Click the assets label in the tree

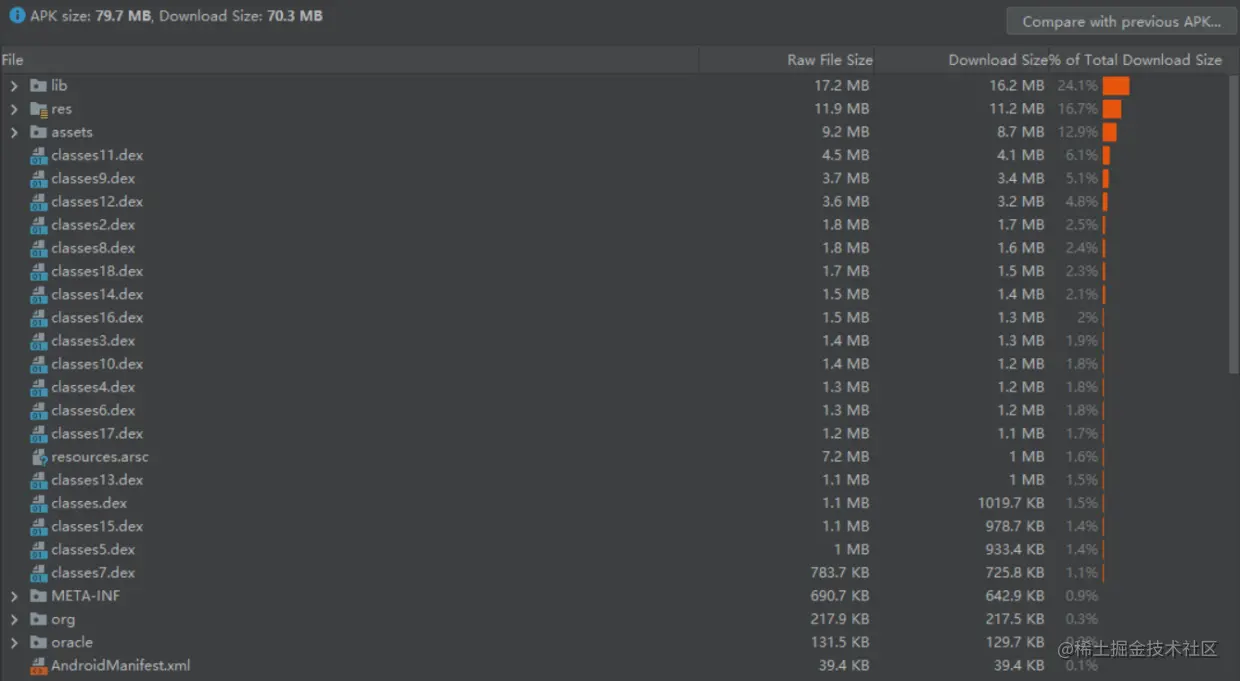coord(72,132)
